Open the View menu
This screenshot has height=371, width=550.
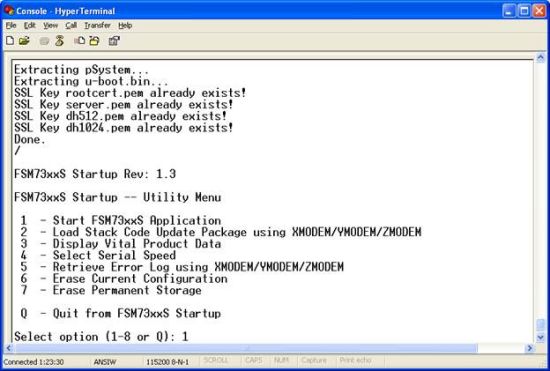[x=51, y=26]
